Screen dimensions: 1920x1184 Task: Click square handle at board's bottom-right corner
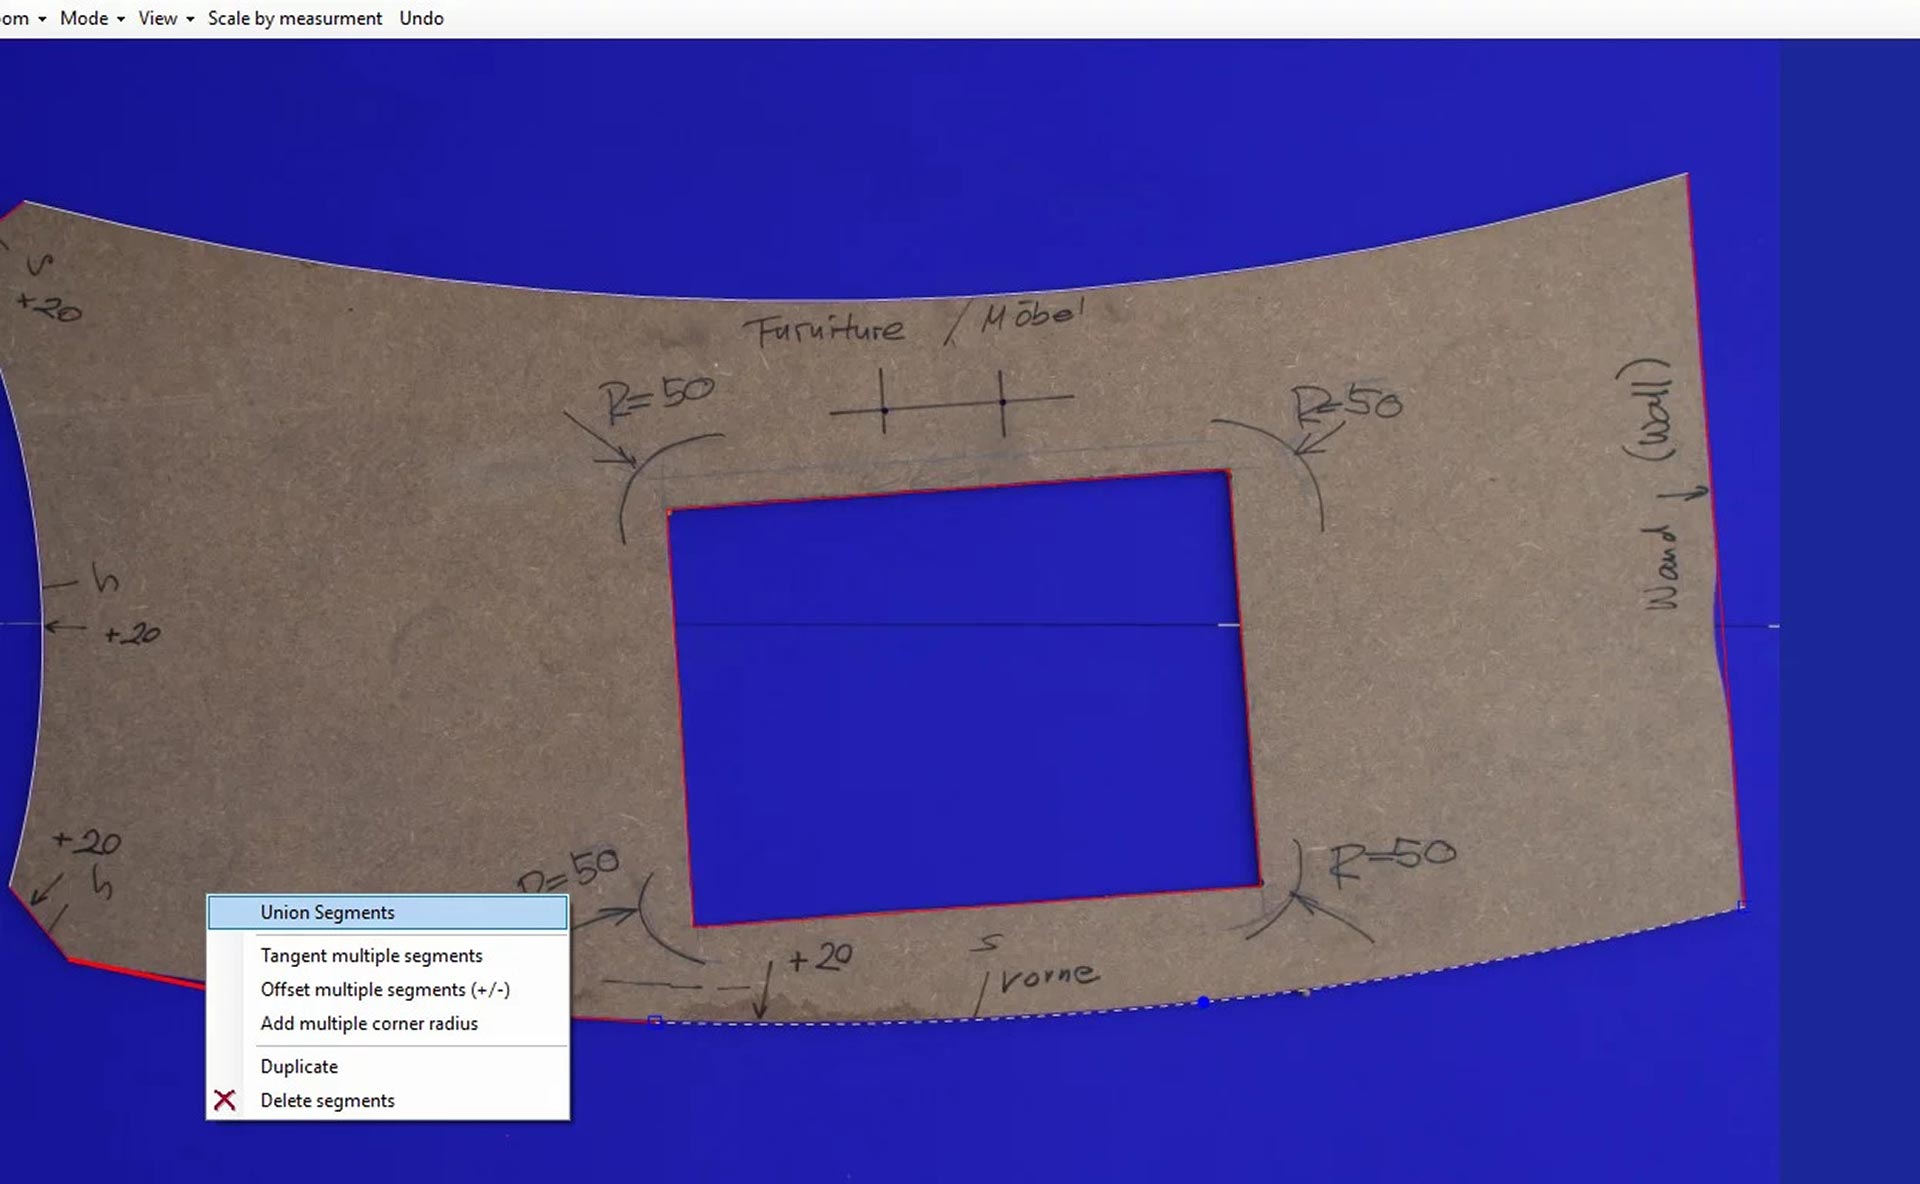point(1742,906)
